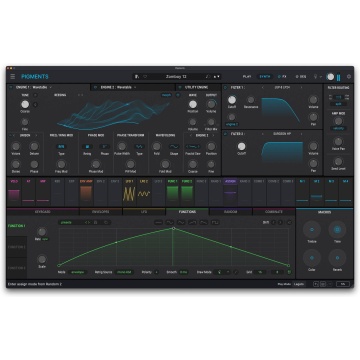Click the preset name in the top bar

(x=176, y=77)
